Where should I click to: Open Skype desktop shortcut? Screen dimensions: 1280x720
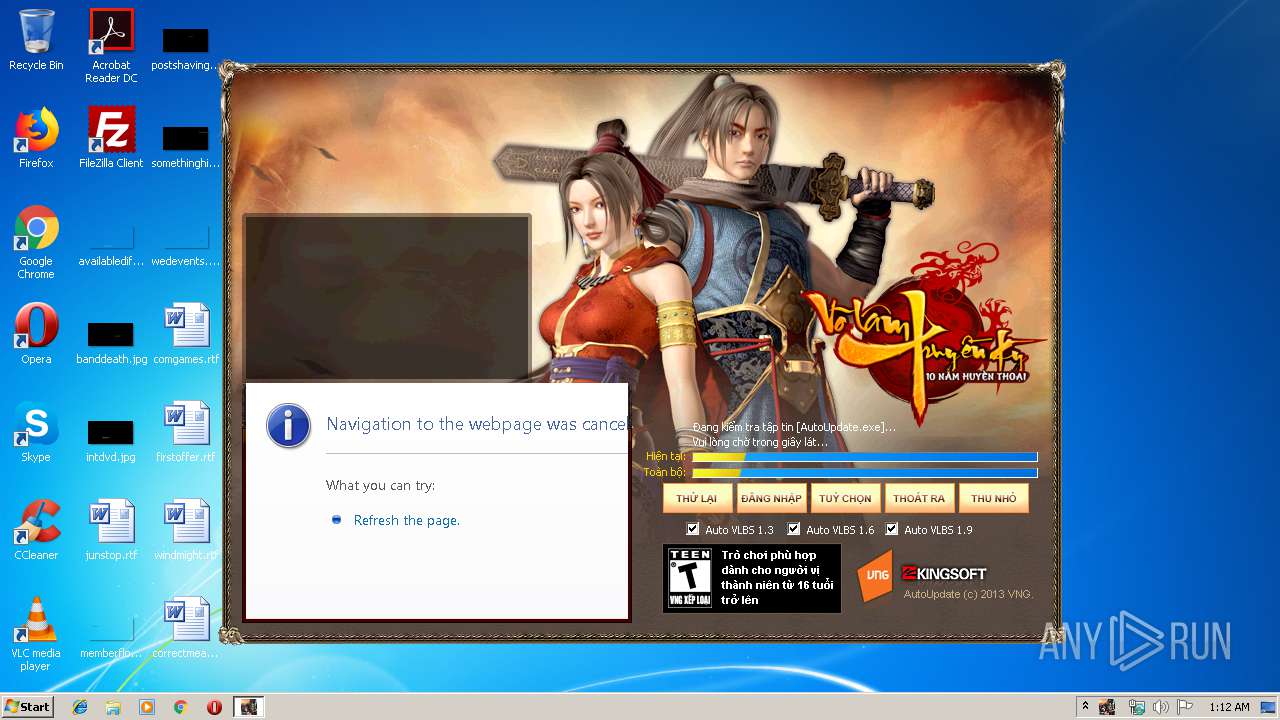(x=36, y=432)
